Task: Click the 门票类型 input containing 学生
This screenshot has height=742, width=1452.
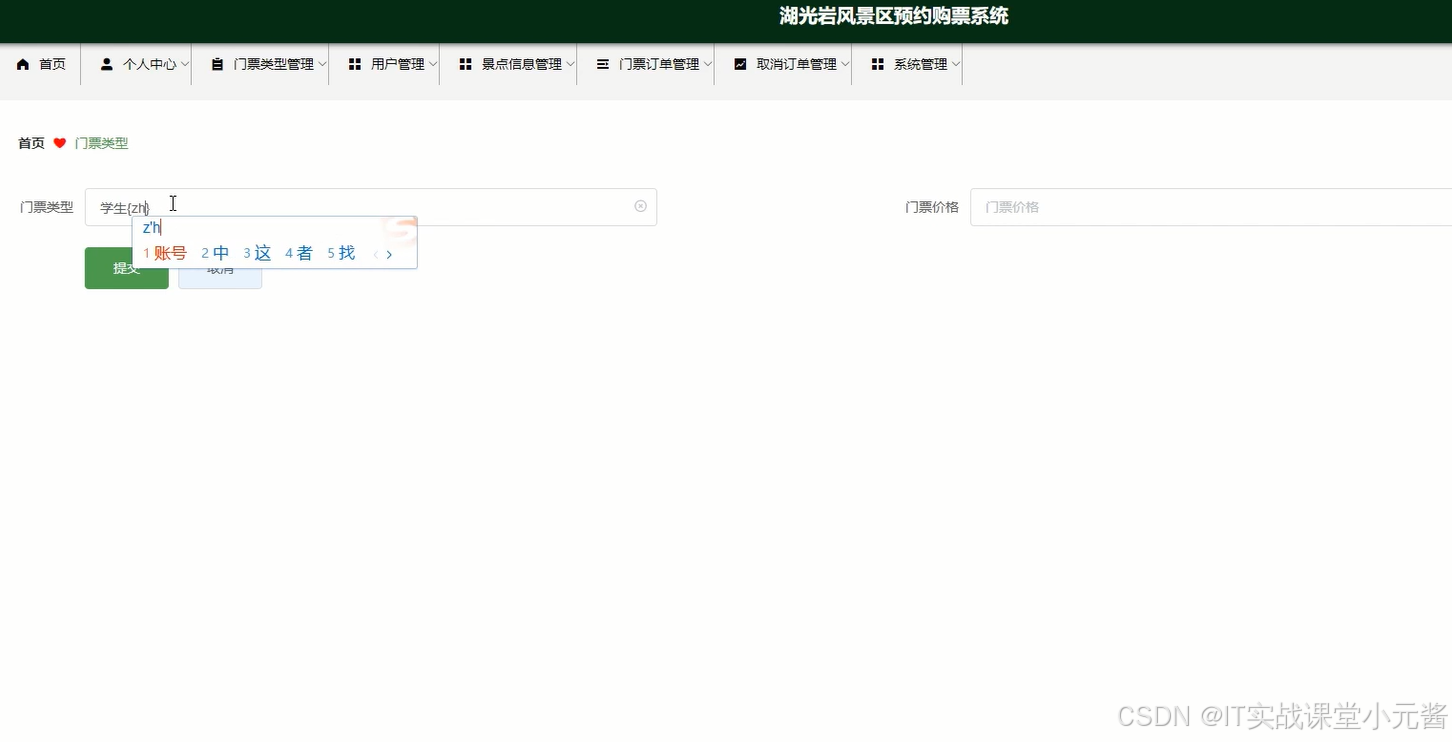Action: (371, 207)
